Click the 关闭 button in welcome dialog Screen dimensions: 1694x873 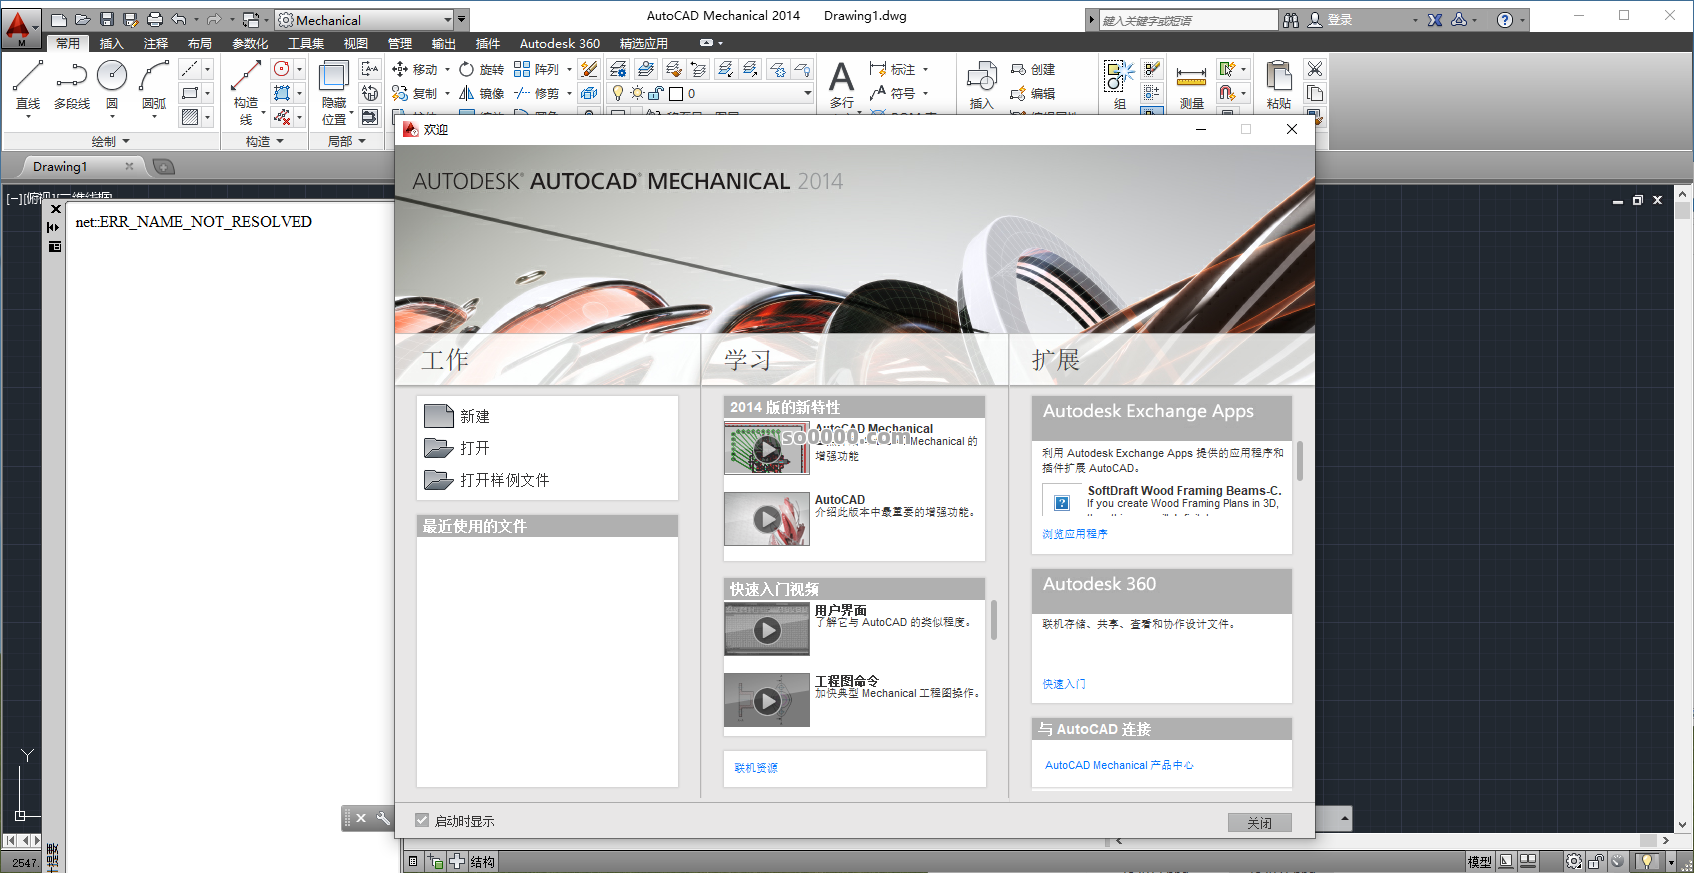pyautogui.click(x=1259, y=823)
